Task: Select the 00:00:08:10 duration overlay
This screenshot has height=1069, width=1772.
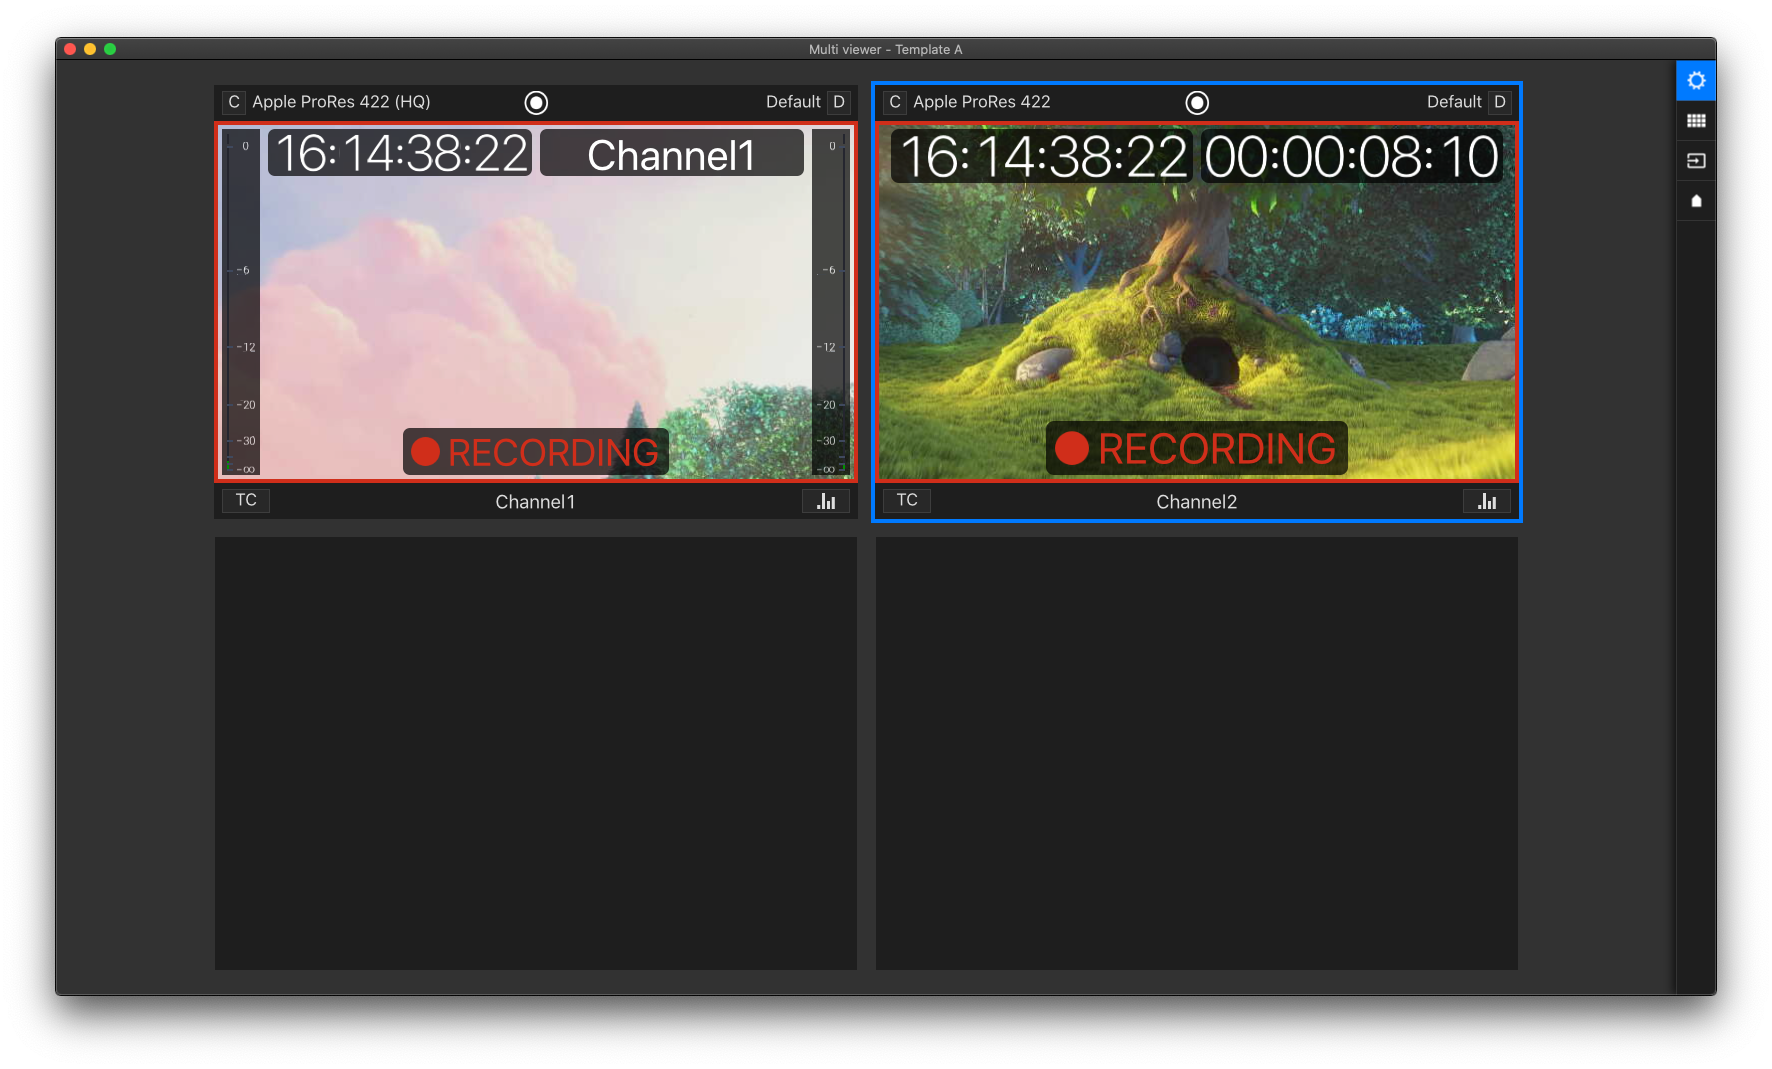Action: [x=1351, y=156]
